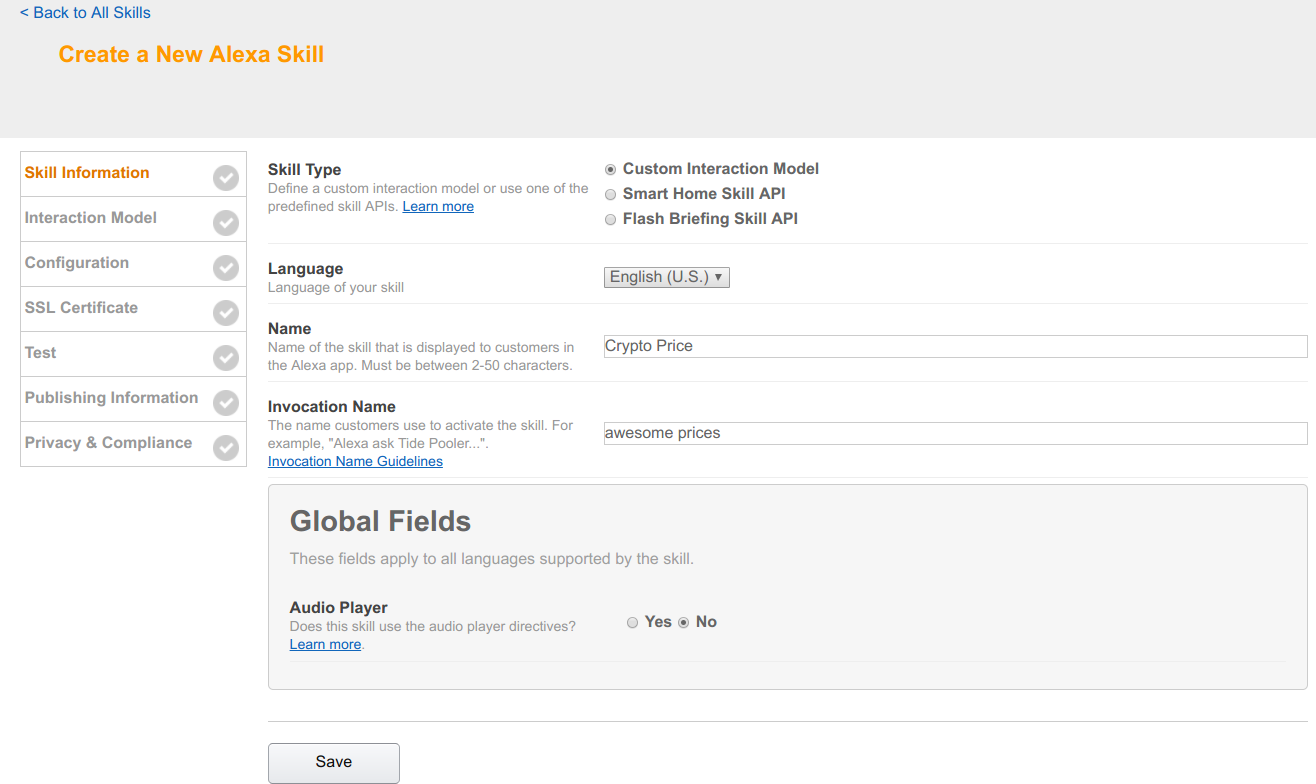1316x784 pixels.
Task: Click the Invocation Name field awesome prices
Action: (x=955, y=433)
